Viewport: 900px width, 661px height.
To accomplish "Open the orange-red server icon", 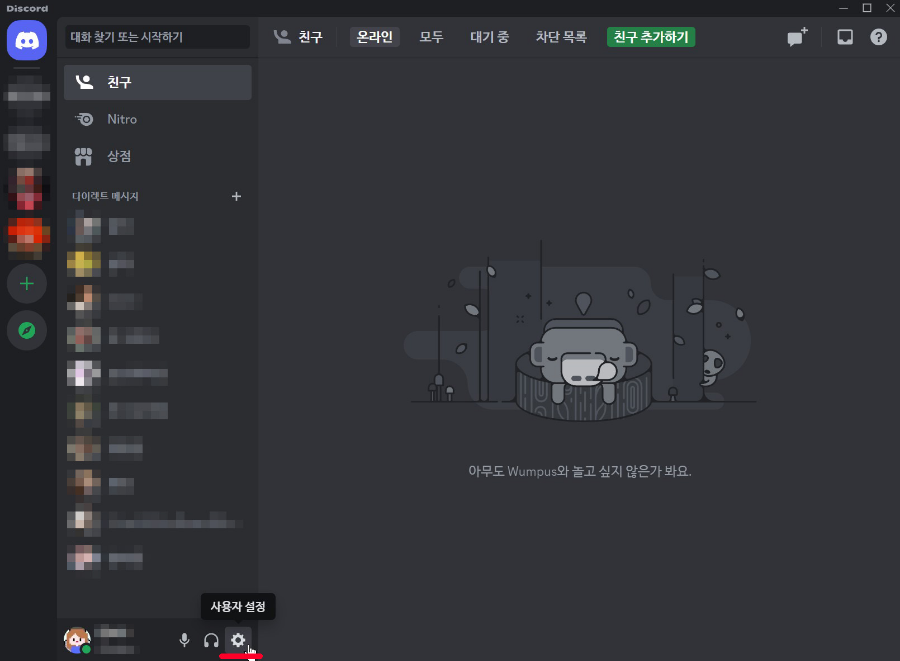I will click(x=27, y=236).
